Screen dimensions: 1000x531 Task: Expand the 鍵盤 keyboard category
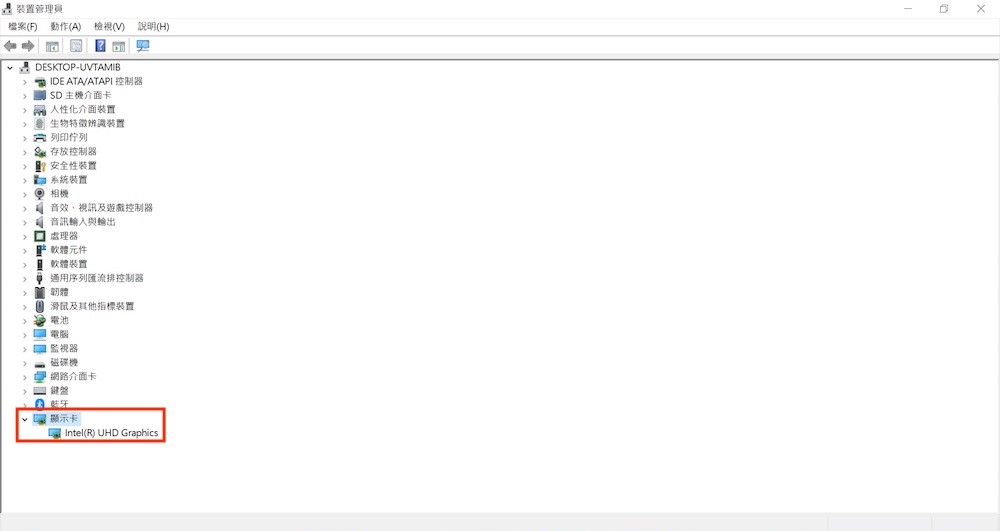point(25,391)
